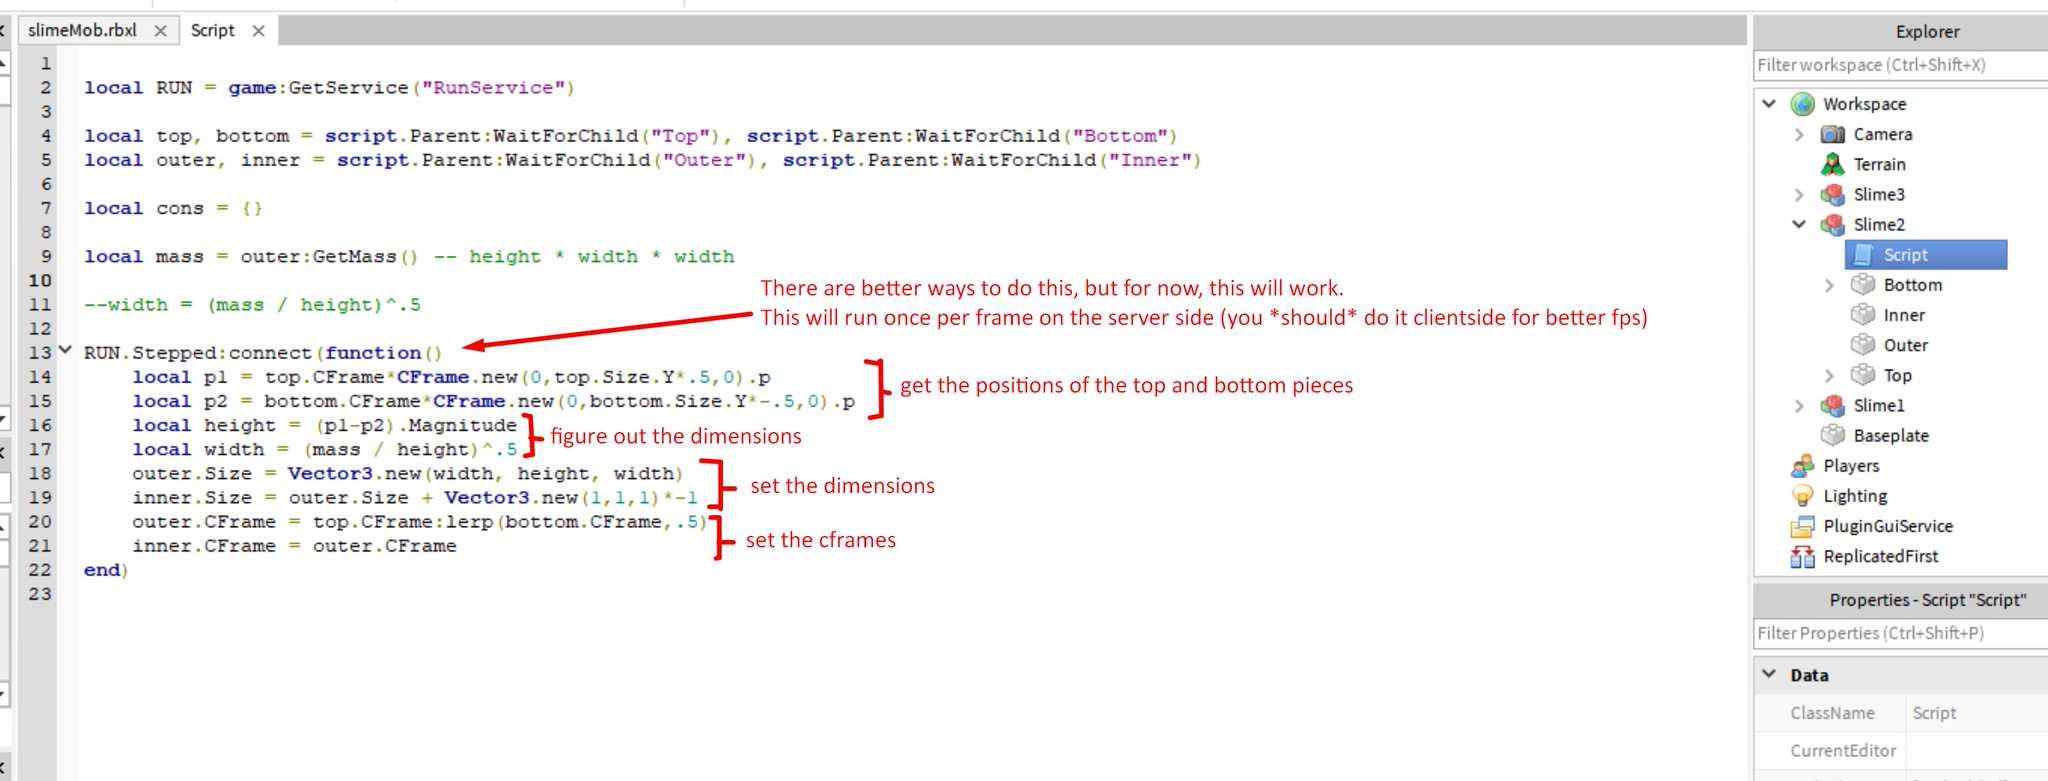Click the Slime3 model icon
The width and height of the screenshot is (2048, 781).
(x=1833, y=194)
